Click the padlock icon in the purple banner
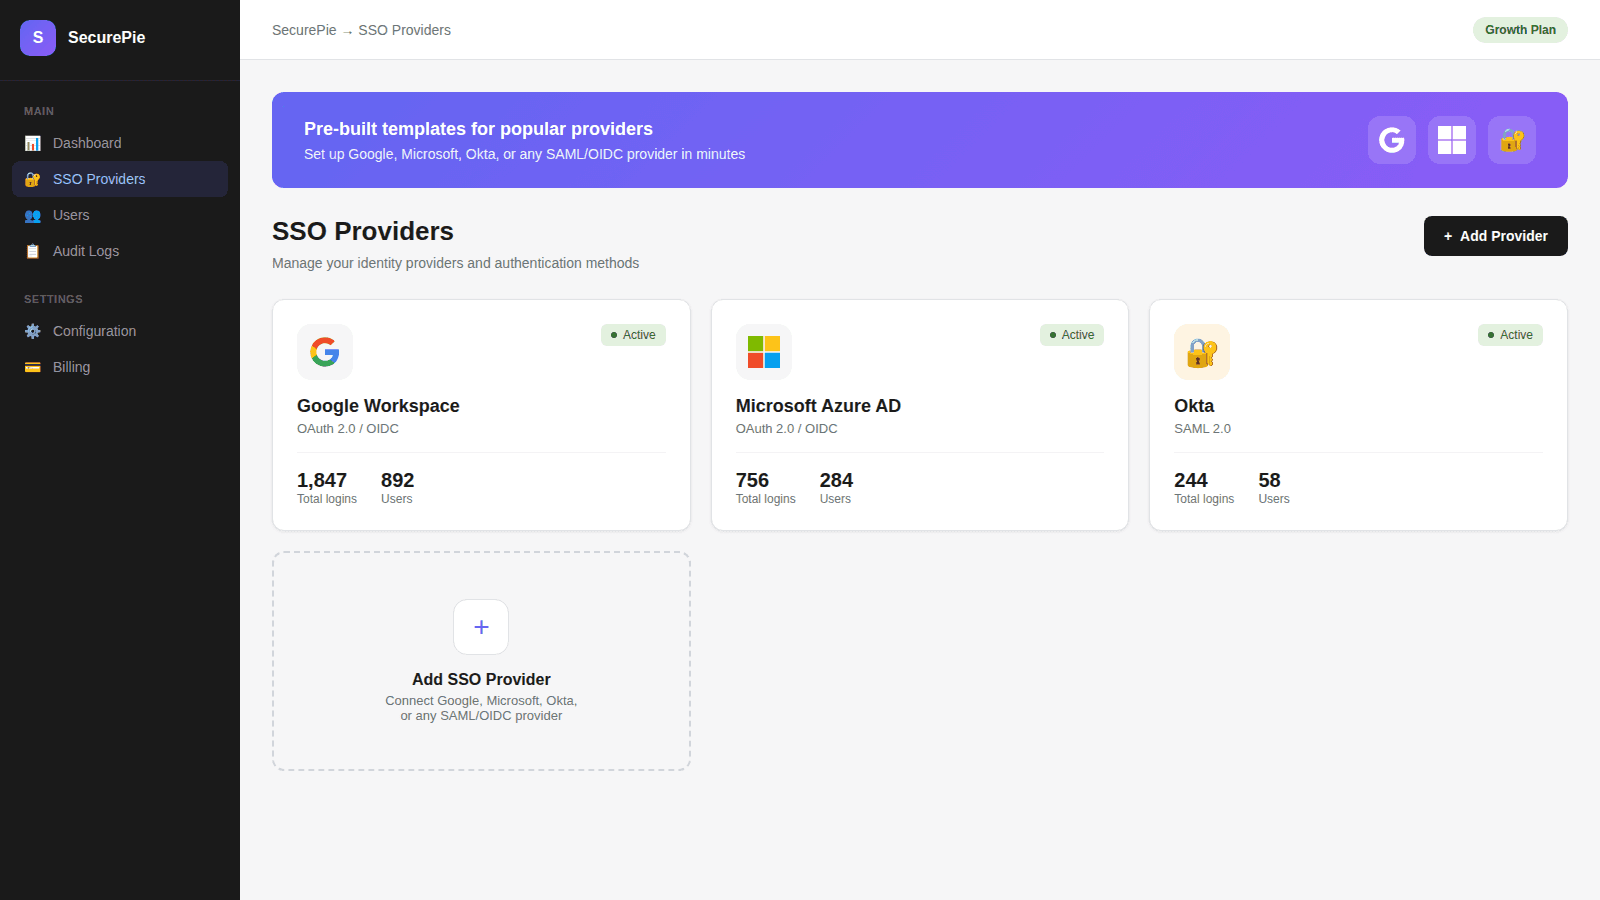Viewport: 1600px width, 900px height. (x=1511, y=140)
